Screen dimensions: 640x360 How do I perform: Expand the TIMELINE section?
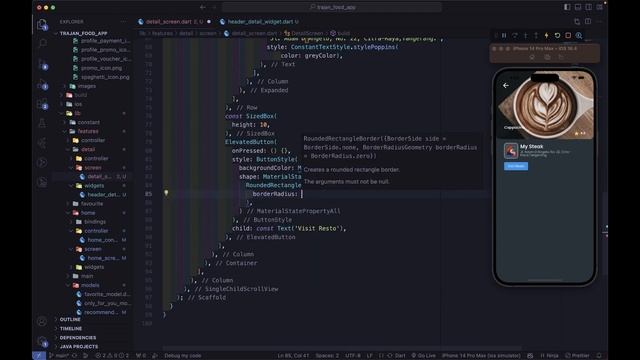(x=71, y=328)
